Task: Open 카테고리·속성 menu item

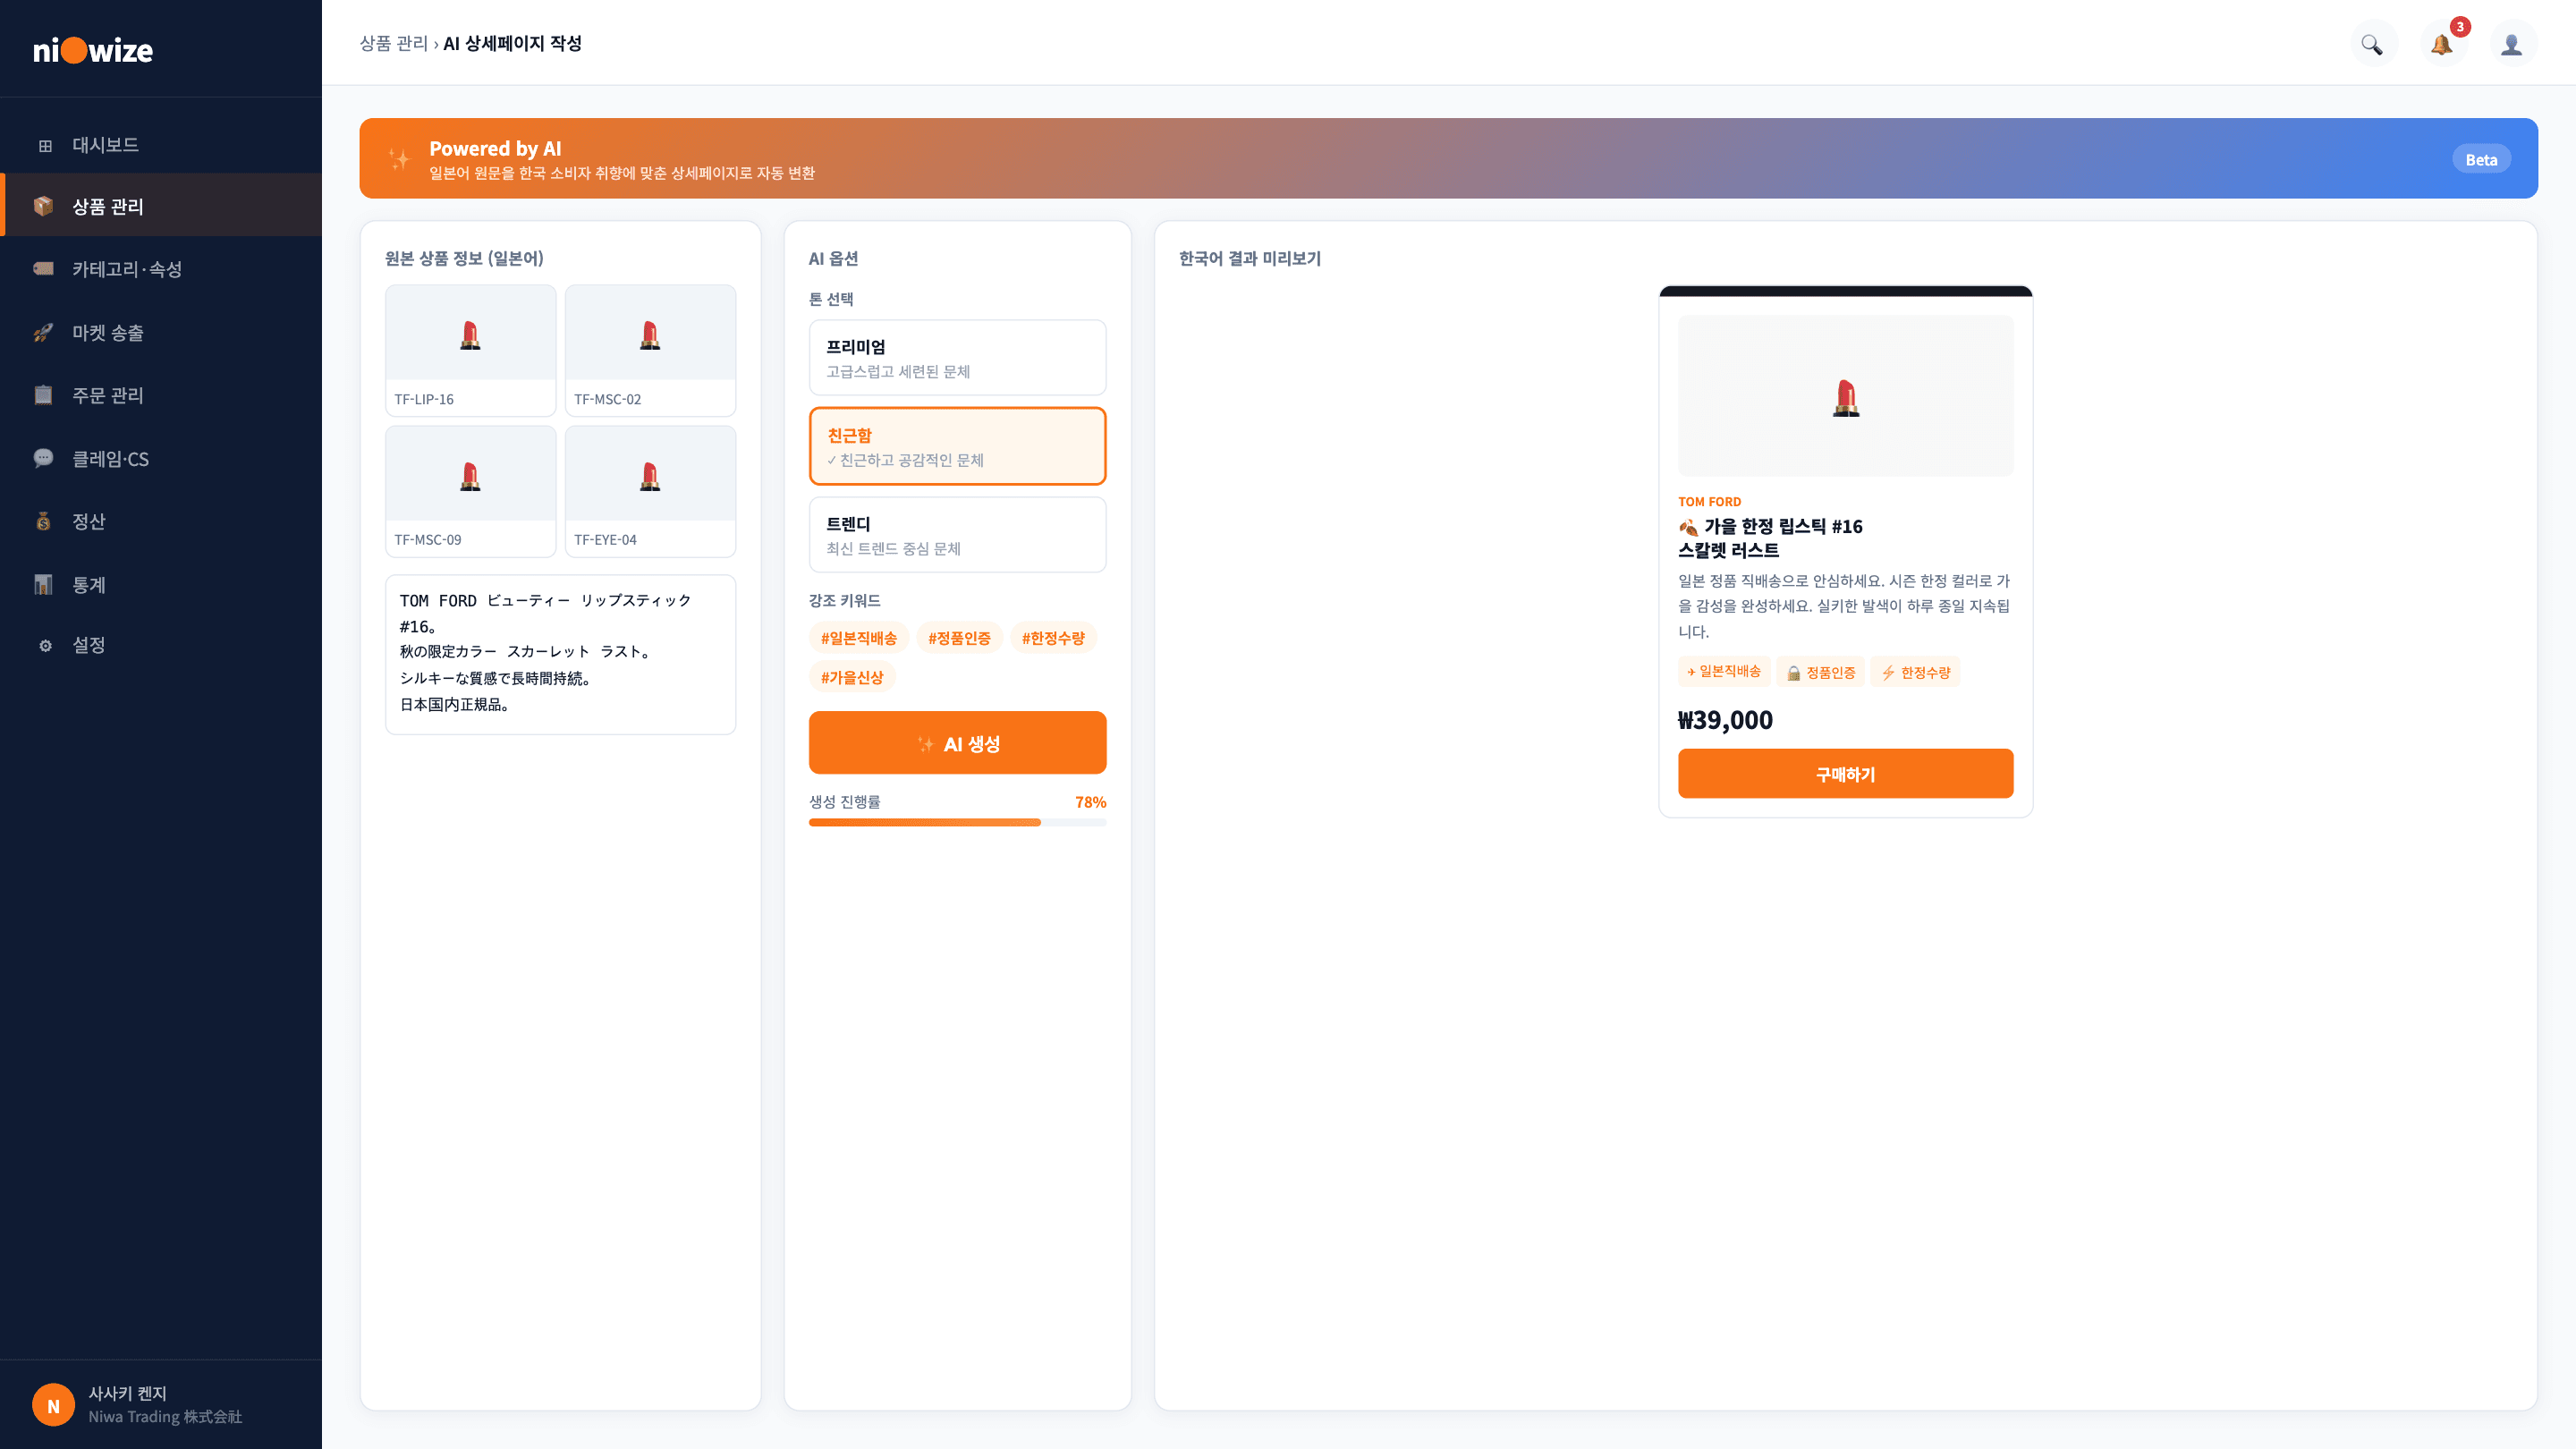Action: pyautogui.click(x=161, y=269)
